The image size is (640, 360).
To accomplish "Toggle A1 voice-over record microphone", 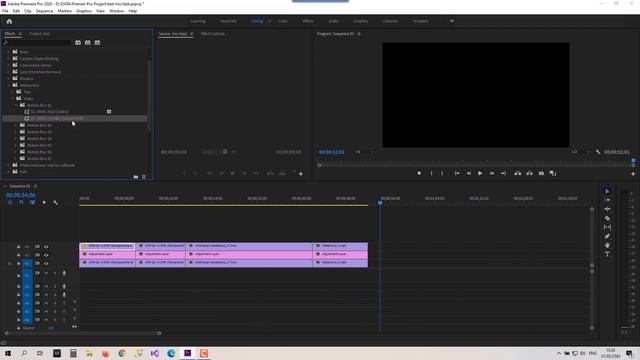I will coord(64,273).
